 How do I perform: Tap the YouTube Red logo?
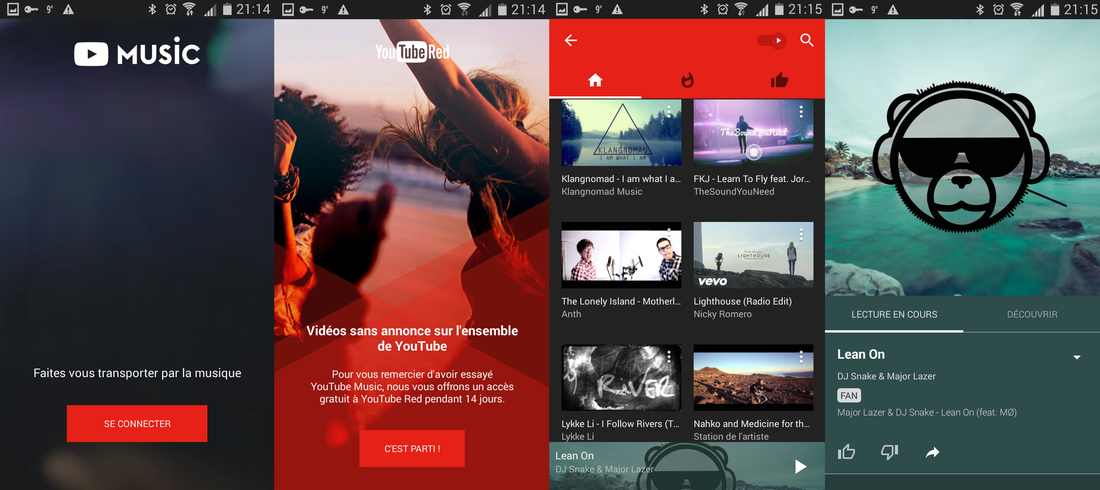point(412,52)
